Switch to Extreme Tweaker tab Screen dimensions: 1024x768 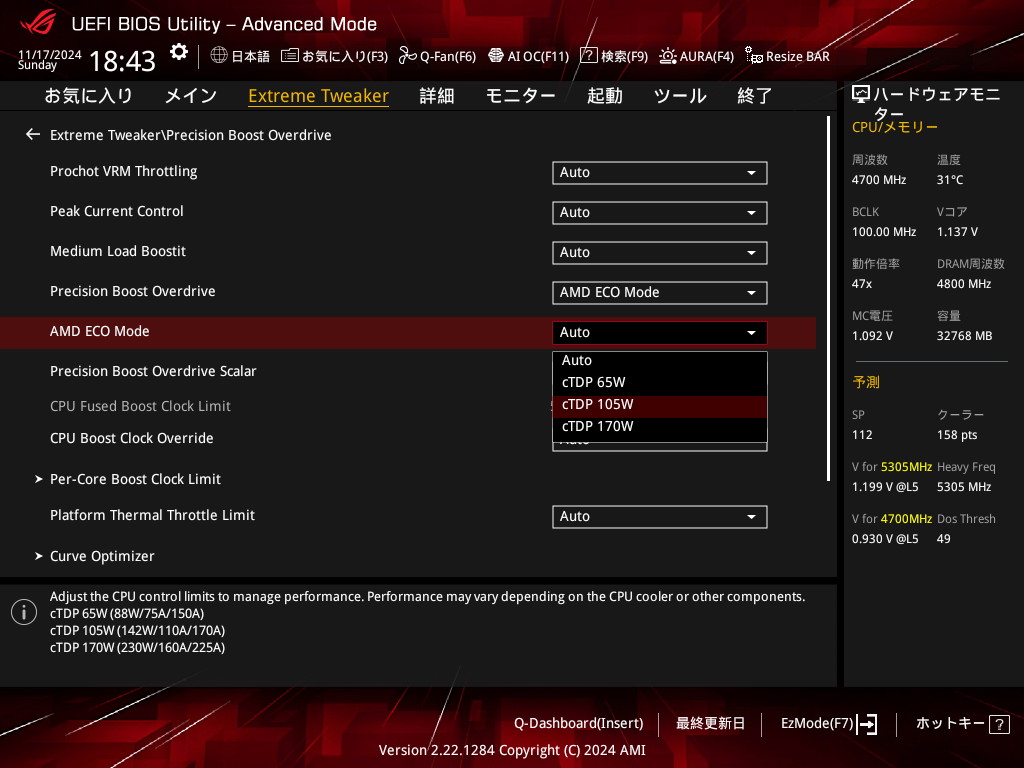pyautogui.click(x=319, y=95)
